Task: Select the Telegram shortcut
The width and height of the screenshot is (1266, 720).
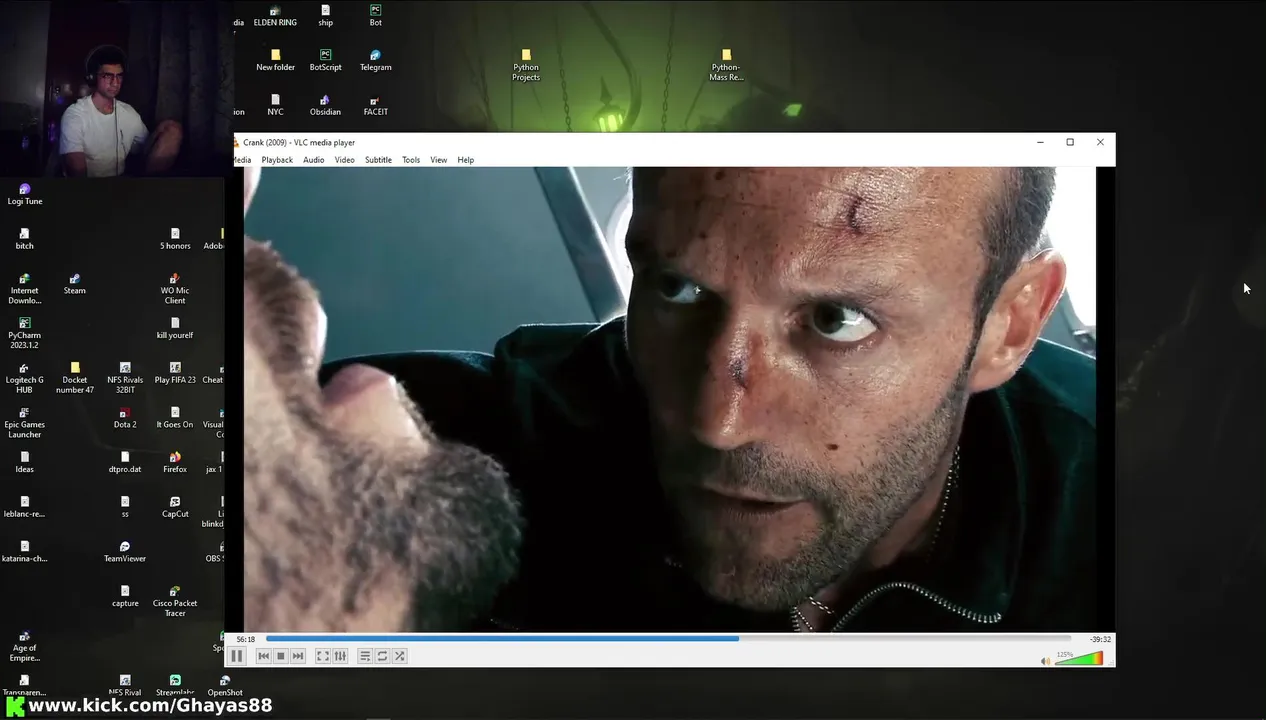Action: 375,60
